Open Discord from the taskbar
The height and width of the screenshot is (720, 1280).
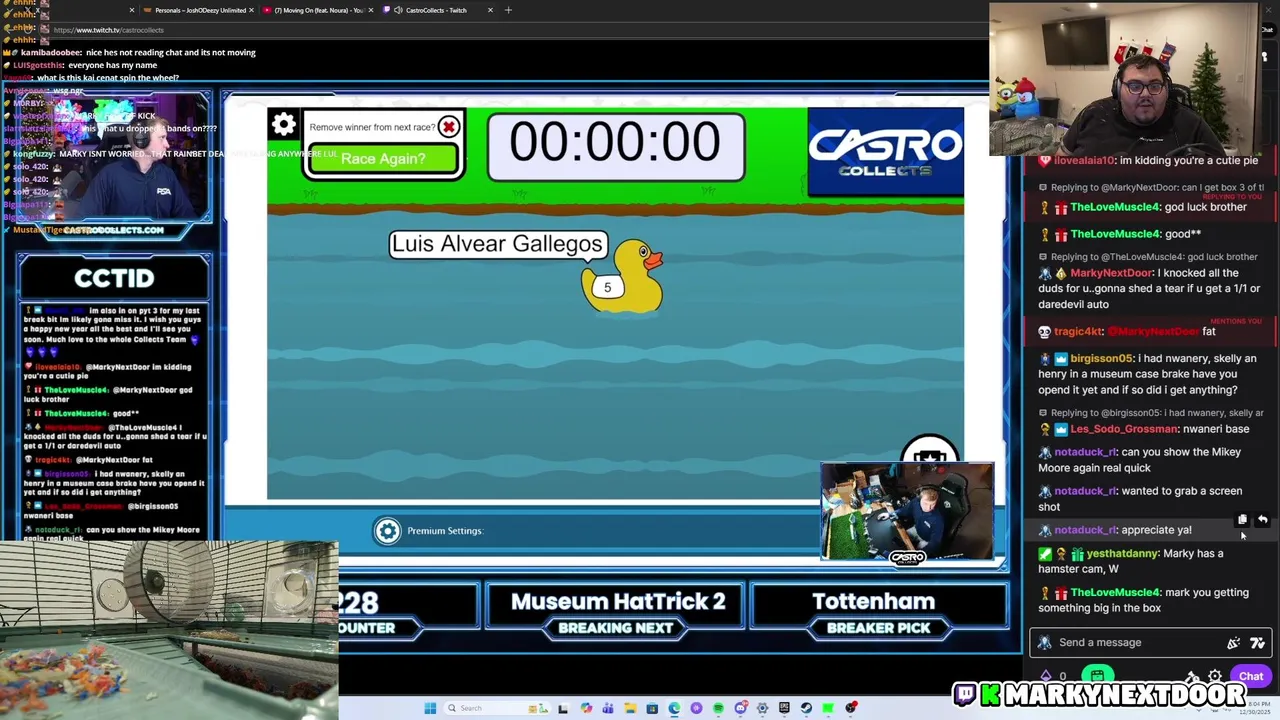point(741,708)
